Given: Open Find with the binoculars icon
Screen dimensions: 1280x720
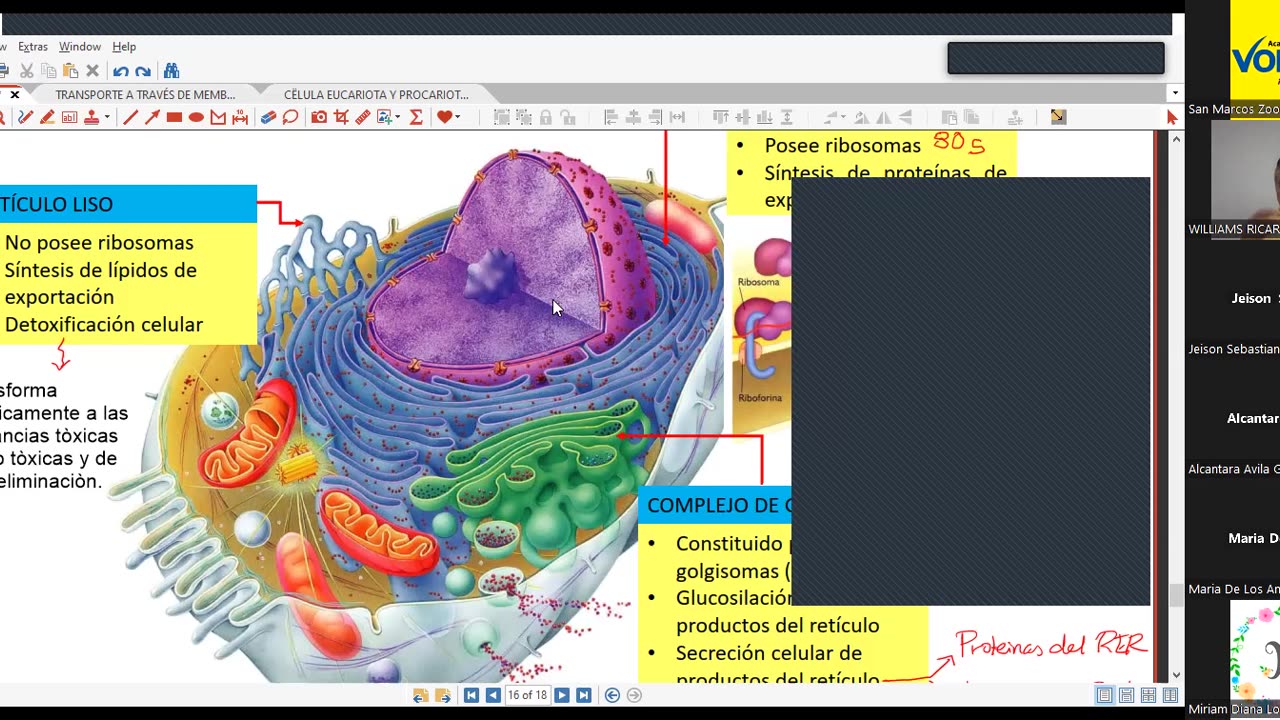Looking at the screenshot, I should (171, 71).
